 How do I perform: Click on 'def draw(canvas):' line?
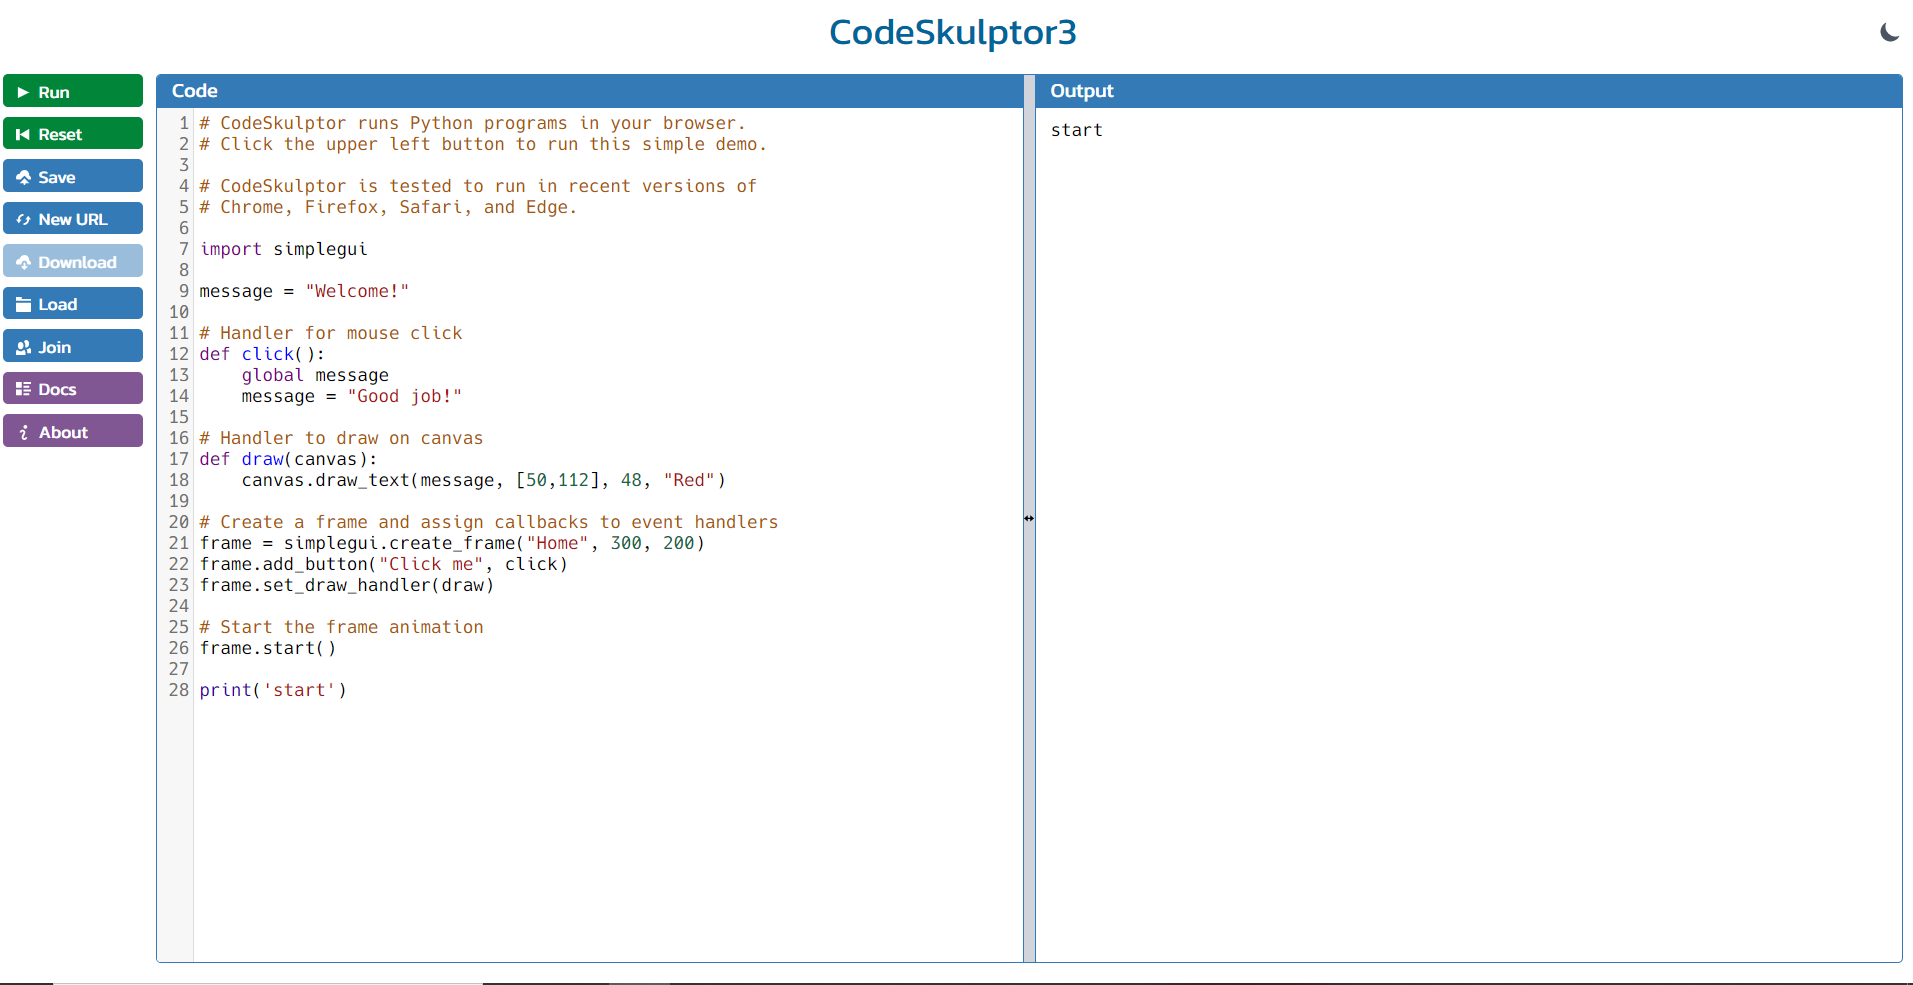coord(289,459)
